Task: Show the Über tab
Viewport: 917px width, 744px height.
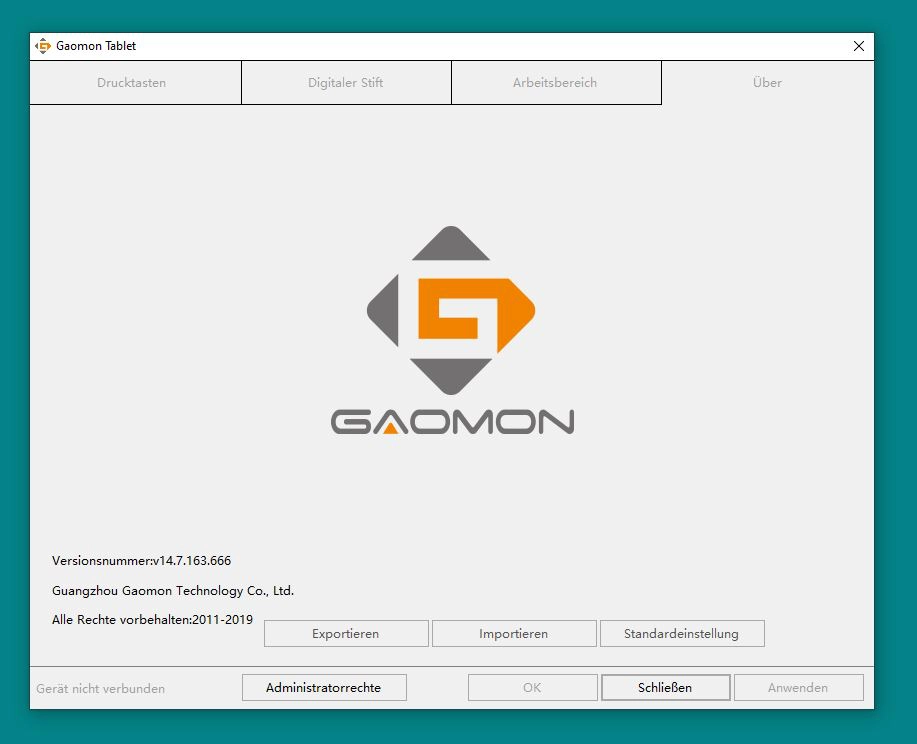Action: pyautogui.click(x=767, y=82)
